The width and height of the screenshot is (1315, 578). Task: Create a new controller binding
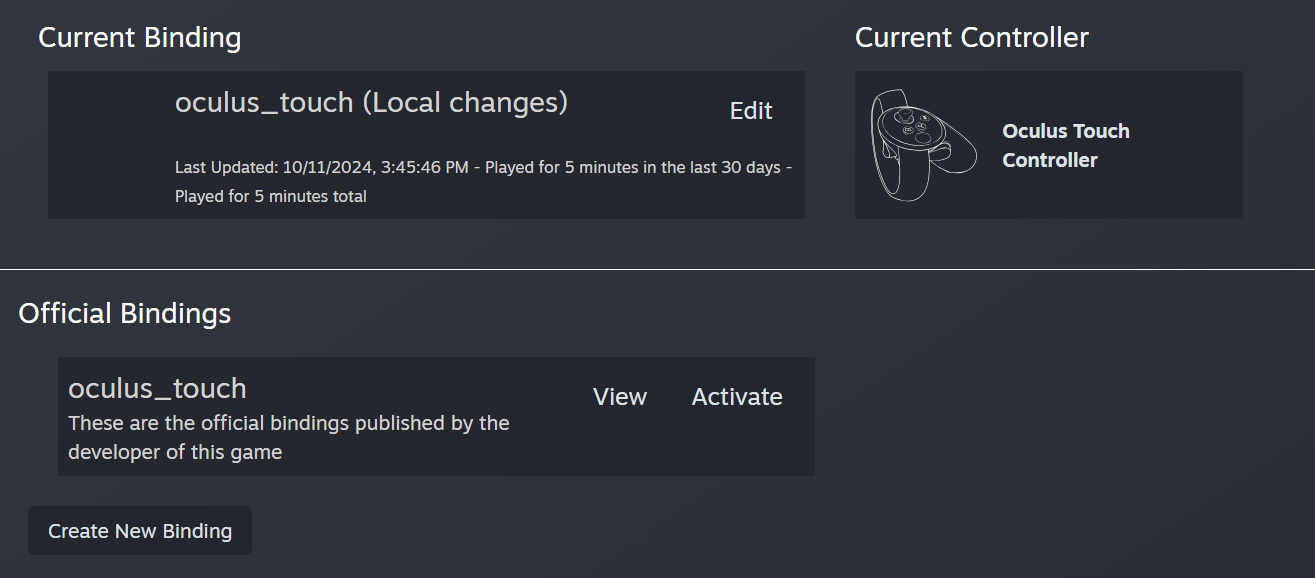pyautogui.click(x=139, y=530)
